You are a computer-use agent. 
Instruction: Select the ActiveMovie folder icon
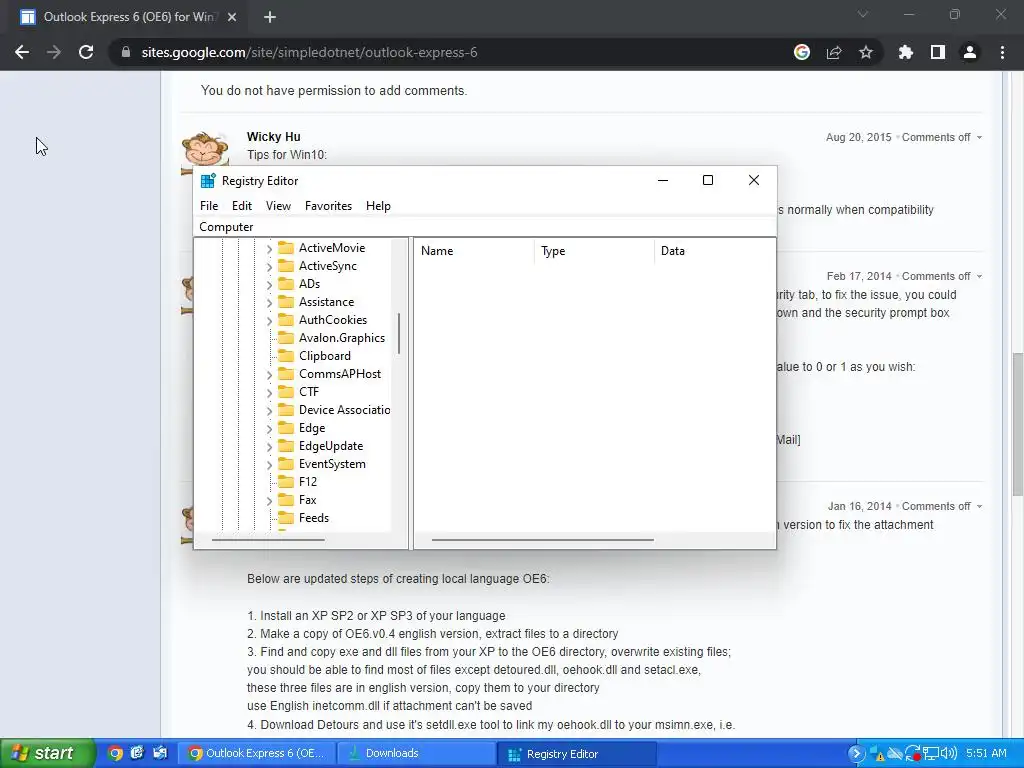pos(286,248)
